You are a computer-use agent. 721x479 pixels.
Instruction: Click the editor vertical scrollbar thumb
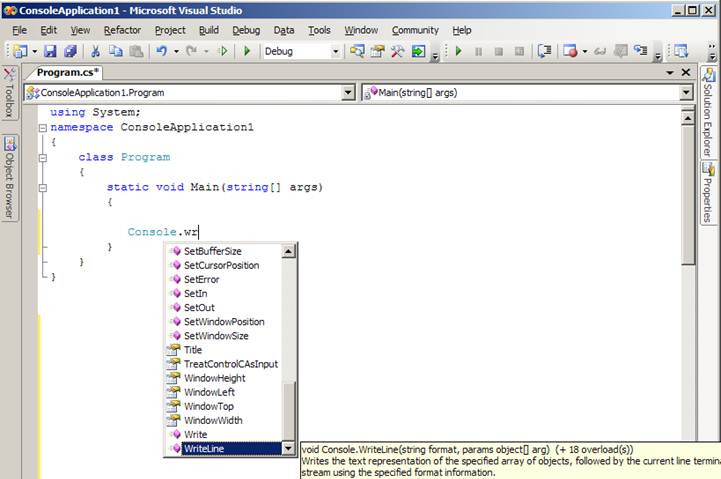(687, 195)
